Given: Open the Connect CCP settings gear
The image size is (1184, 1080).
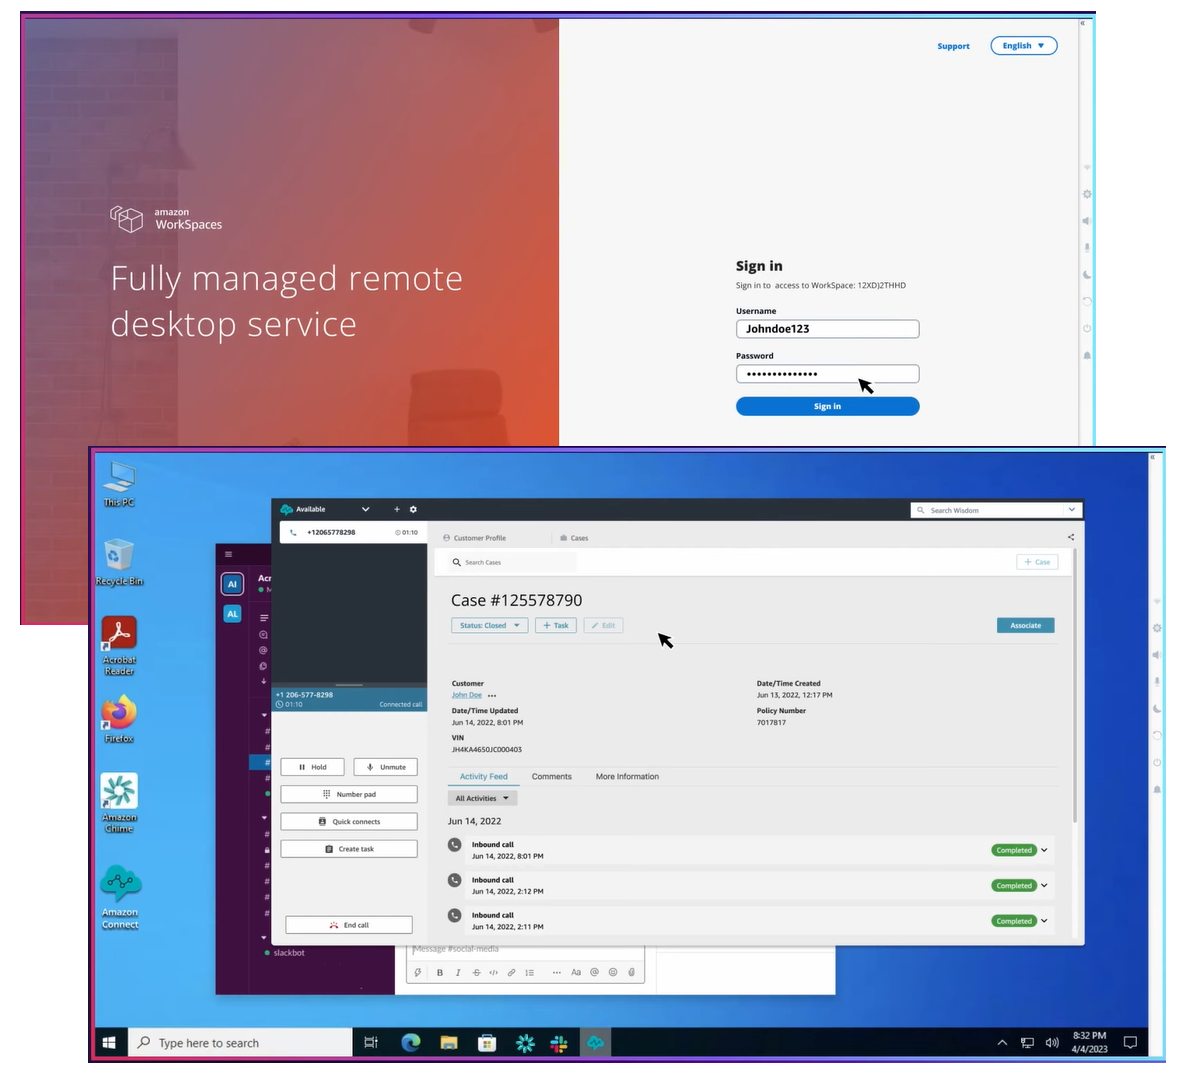Looking at the screenshot, I should [413, 509].
